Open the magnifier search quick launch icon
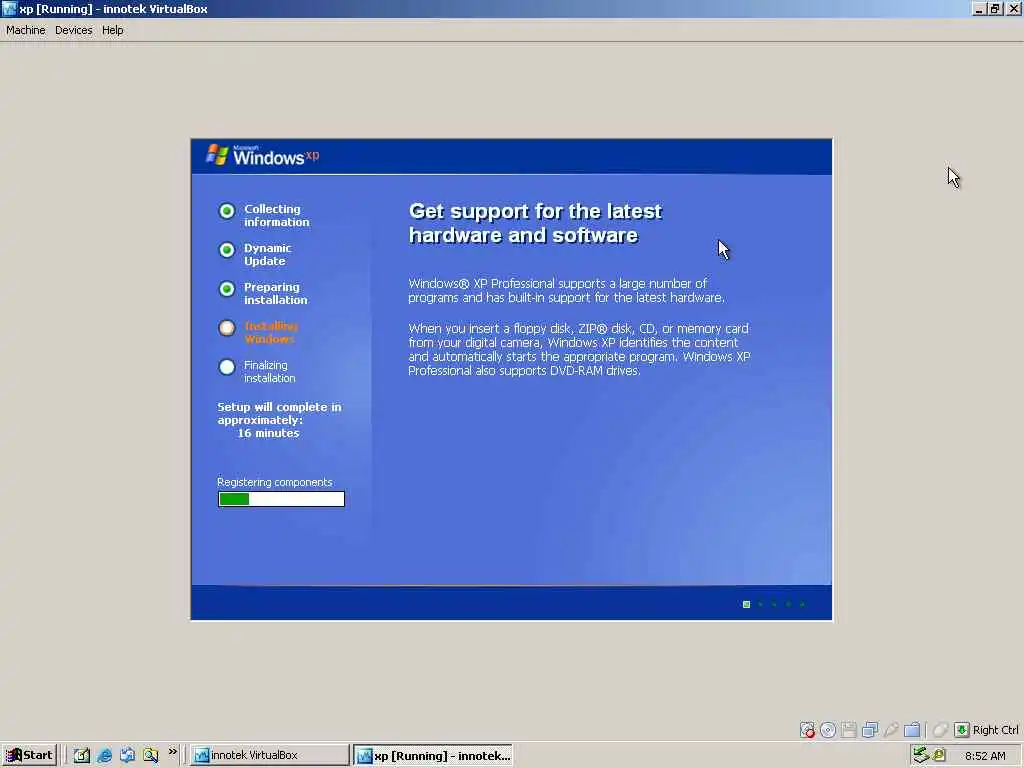 [151, 755]
